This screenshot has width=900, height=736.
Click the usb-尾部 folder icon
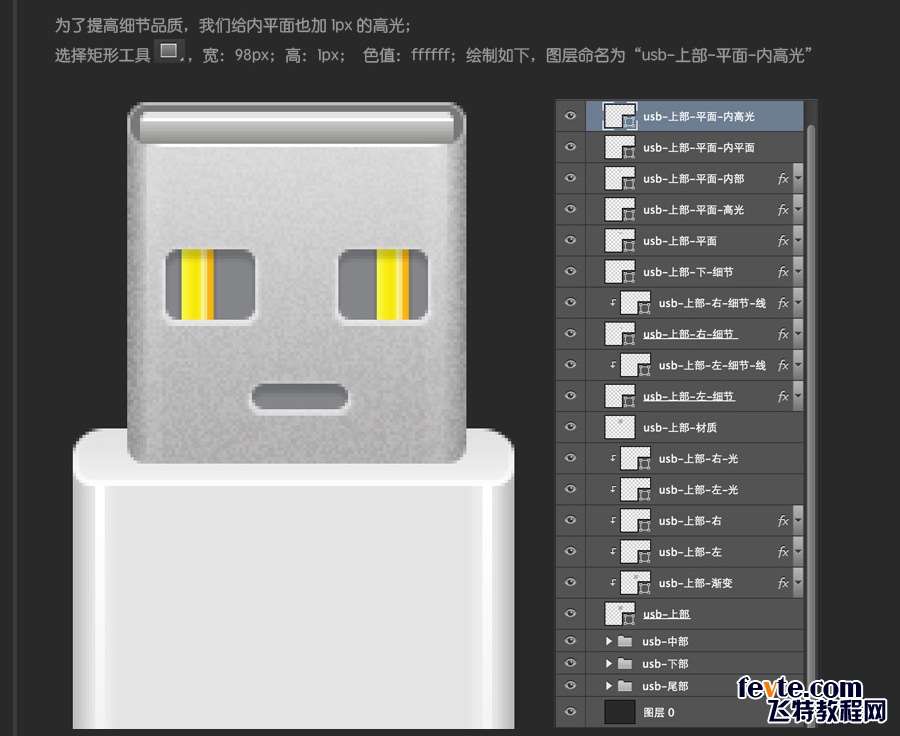coord(625,686)
